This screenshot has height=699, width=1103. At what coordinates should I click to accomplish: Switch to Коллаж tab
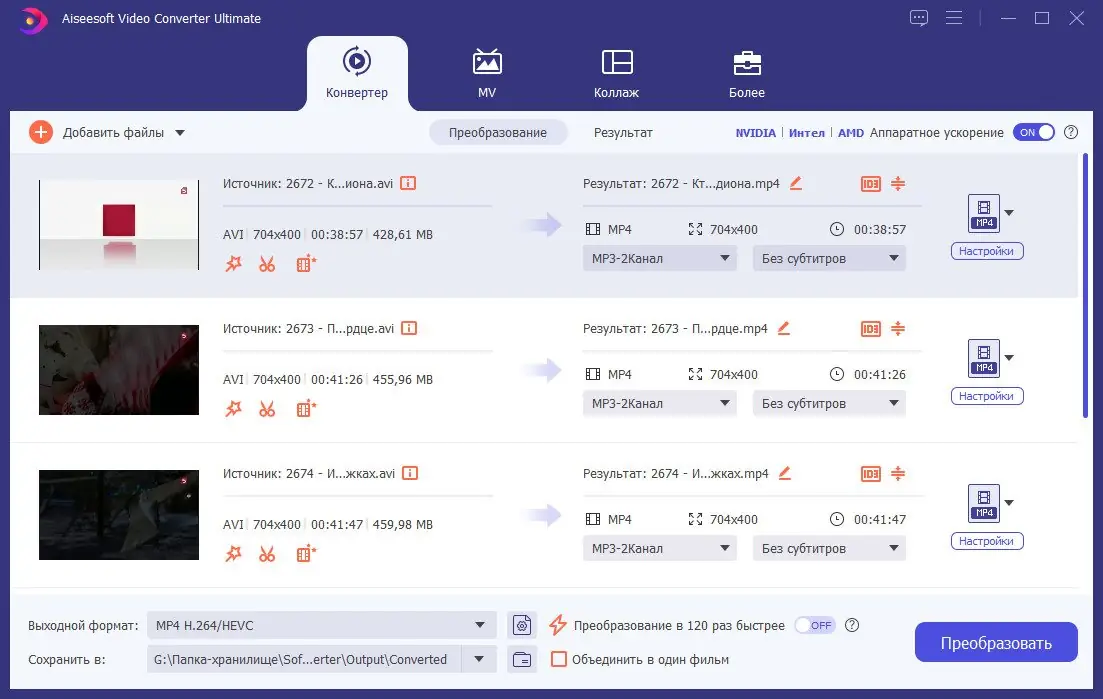(x=616, y=73)
